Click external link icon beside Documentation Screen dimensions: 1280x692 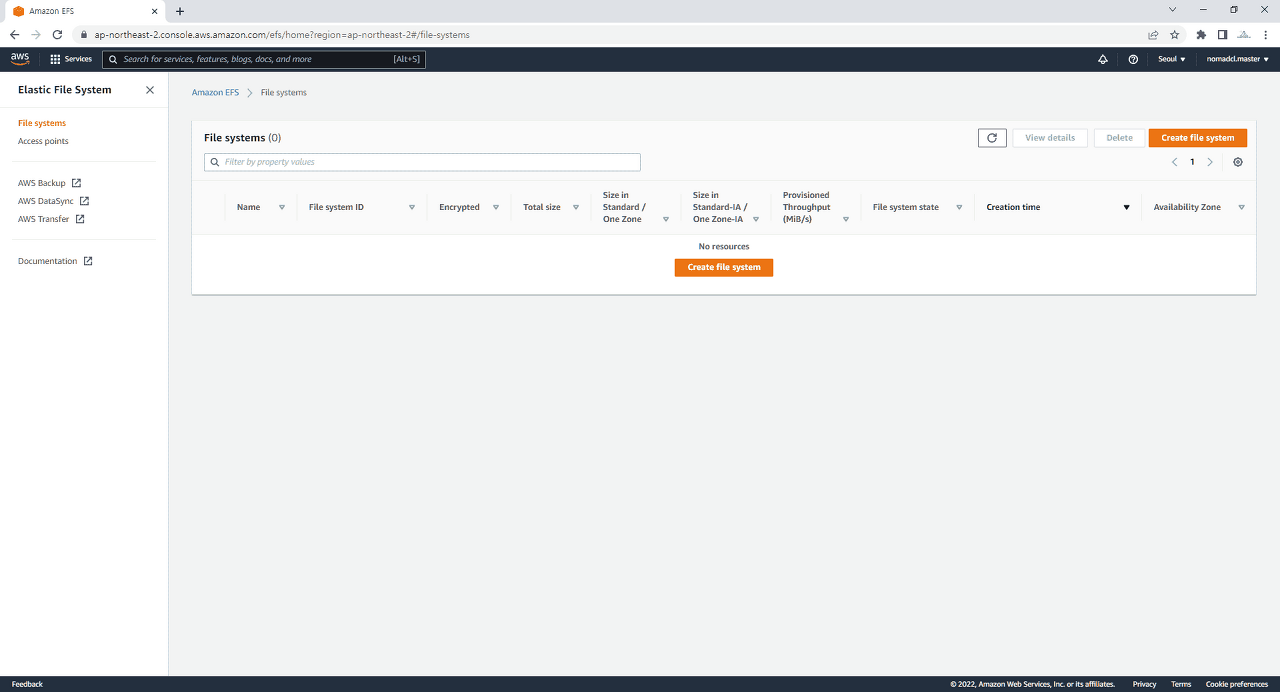(88, 261)
